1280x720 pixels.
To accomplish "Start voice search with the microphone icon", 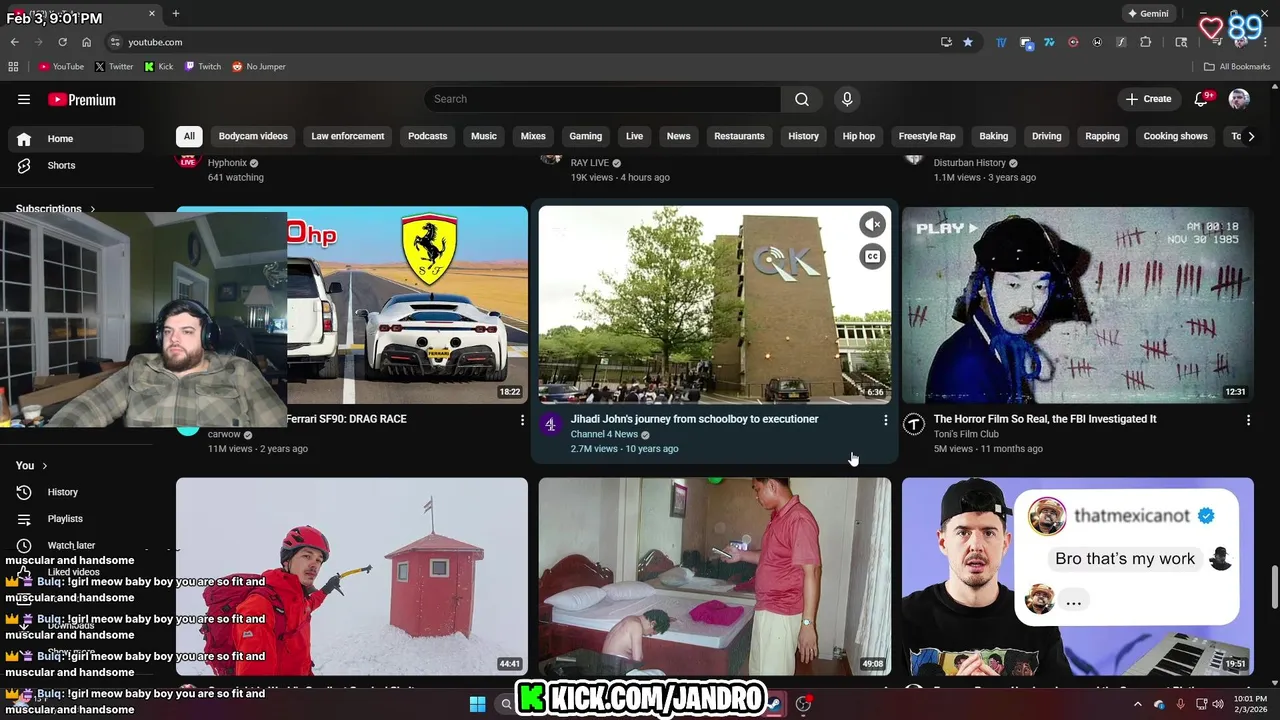I will pyautogui.click(x=847, y=99).
